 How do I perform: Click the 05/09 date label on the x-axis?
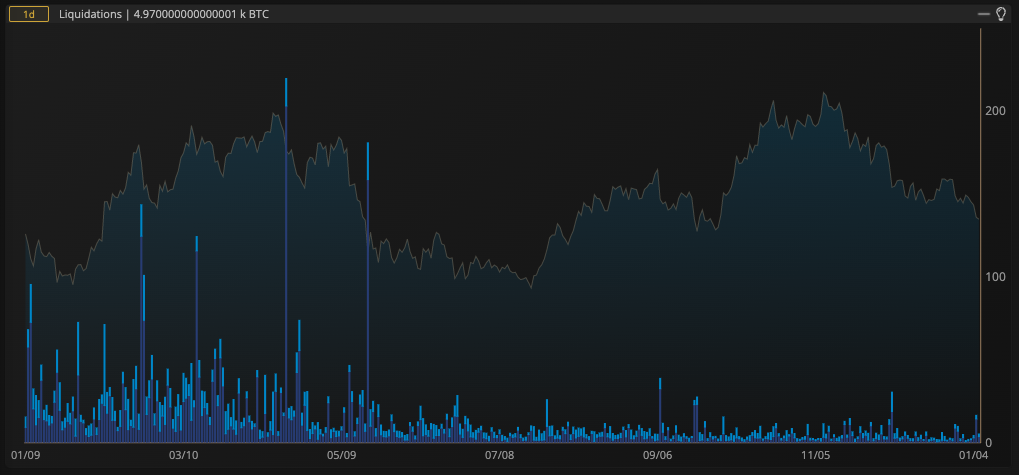(x=342, y=456)
